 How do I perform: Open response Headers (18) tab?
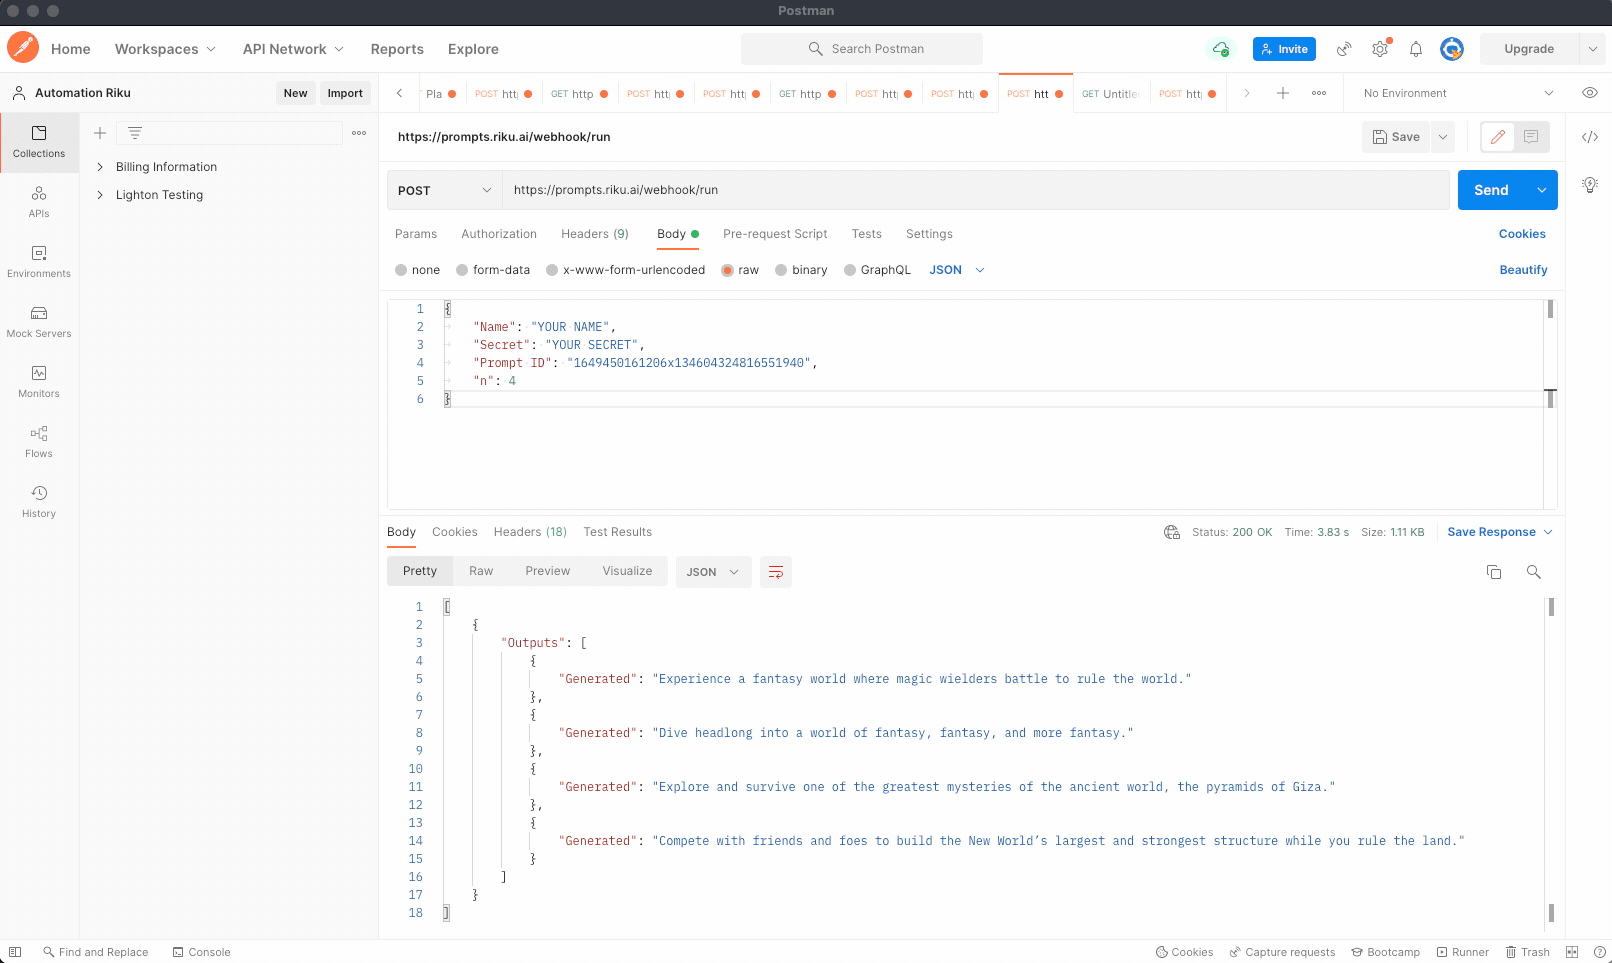(x=530, y=532)
